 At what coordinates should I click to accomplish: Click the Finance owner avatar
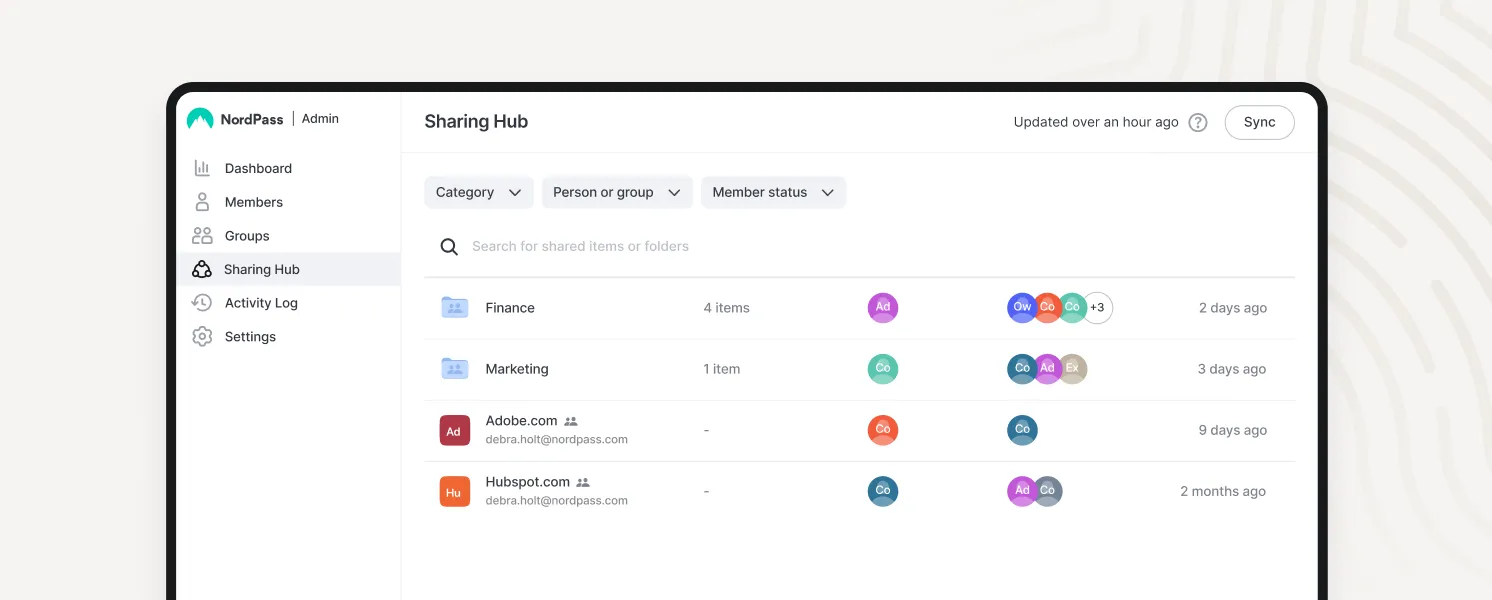click(x=882, y=308)
